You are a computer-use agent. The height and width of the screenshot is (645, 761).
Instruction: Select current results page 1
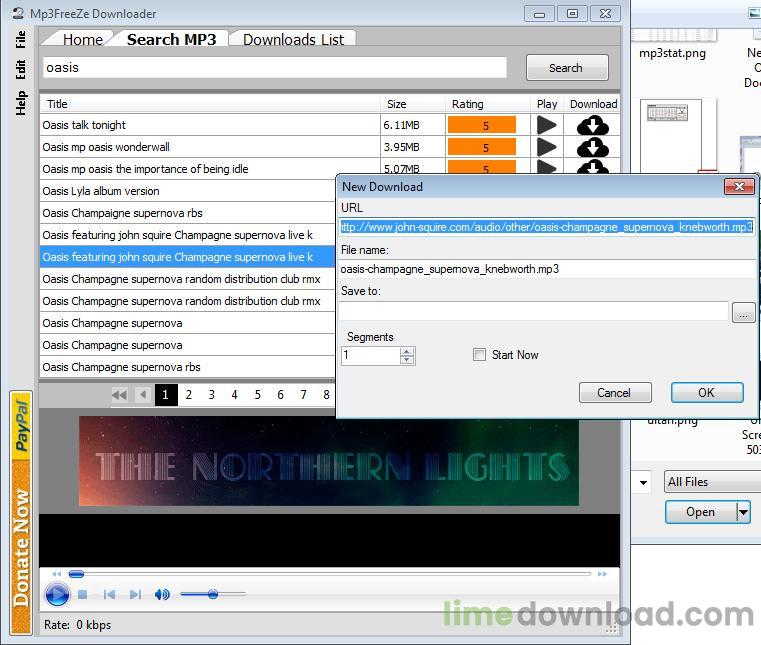(x=165, y=395)
